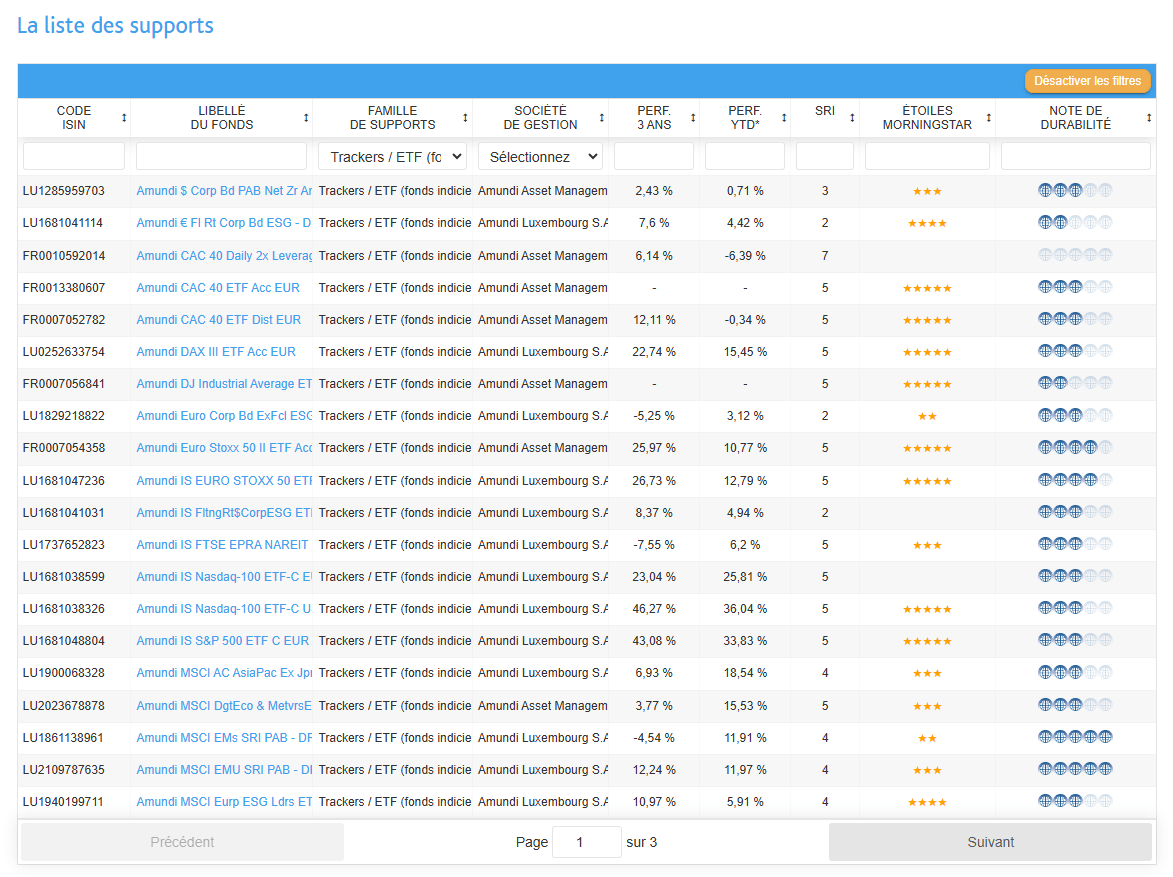Click Société de gestion sort icon
1173x877 pixels.
tap(601, 118)
